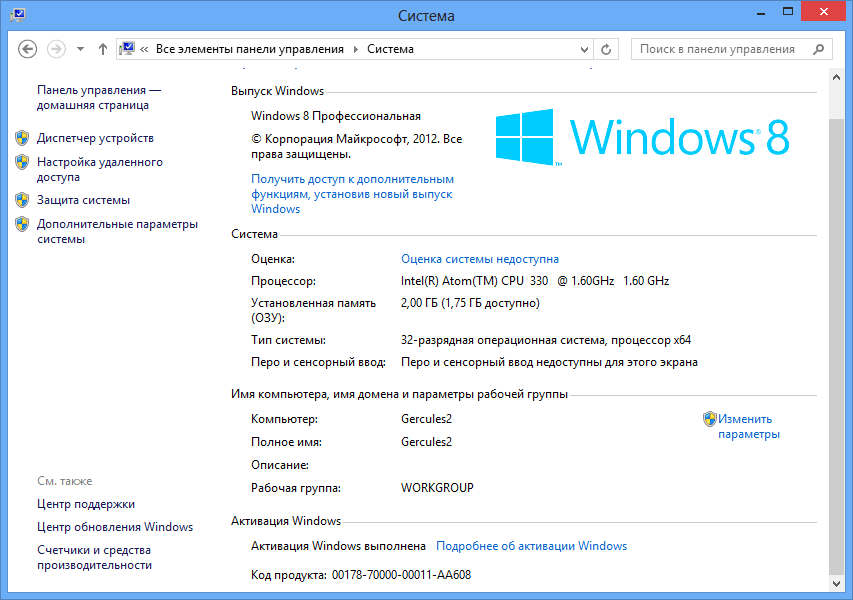This screenshot has height=600, width=853.
Task: Open 'Центр поддержки' link
Action: coord(86,504)
